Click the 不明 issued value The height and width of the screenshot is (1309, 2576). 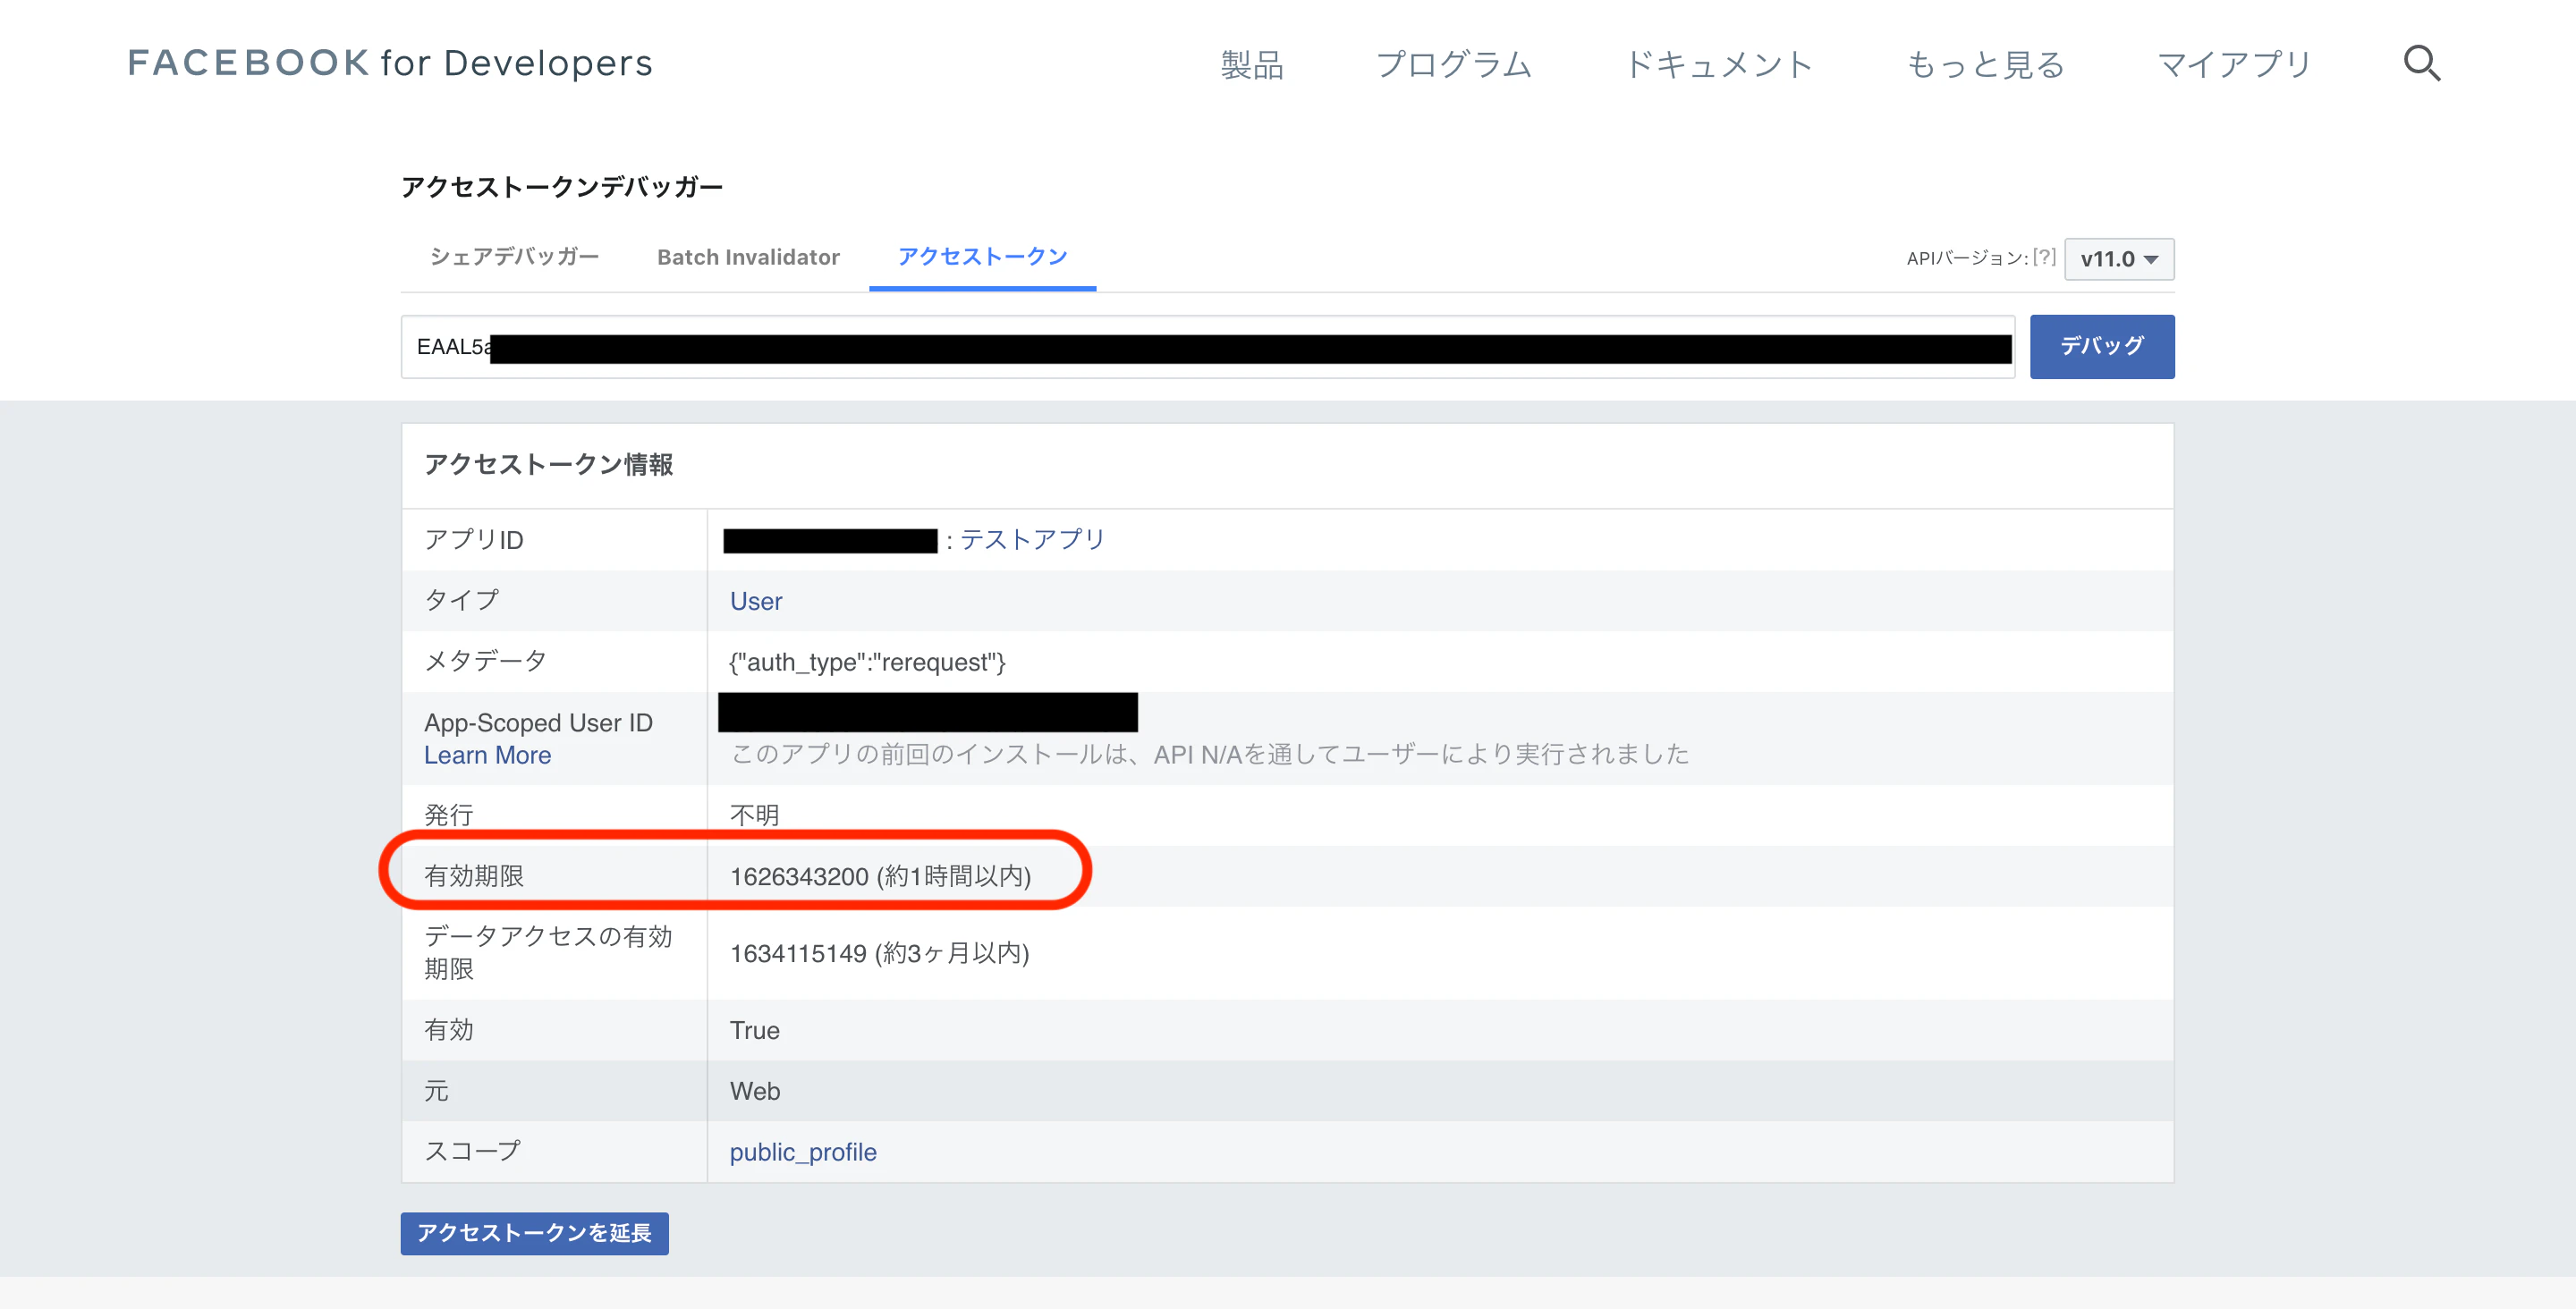tap(754, 815)
